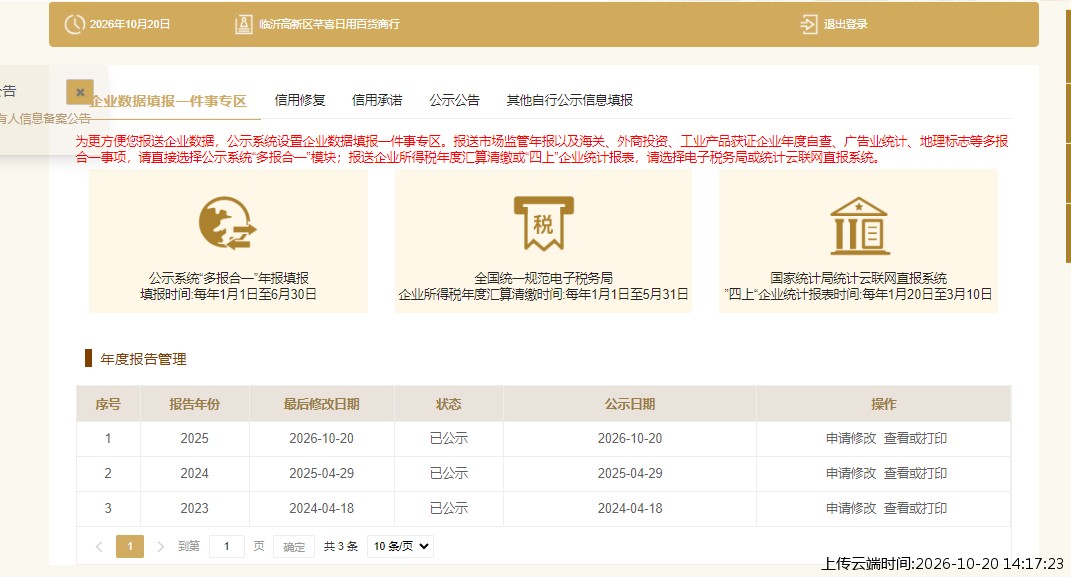This screenshot has height=577, width=1071.
Task: Click the 公示日期 column header
Action: [x=630, y=404]
